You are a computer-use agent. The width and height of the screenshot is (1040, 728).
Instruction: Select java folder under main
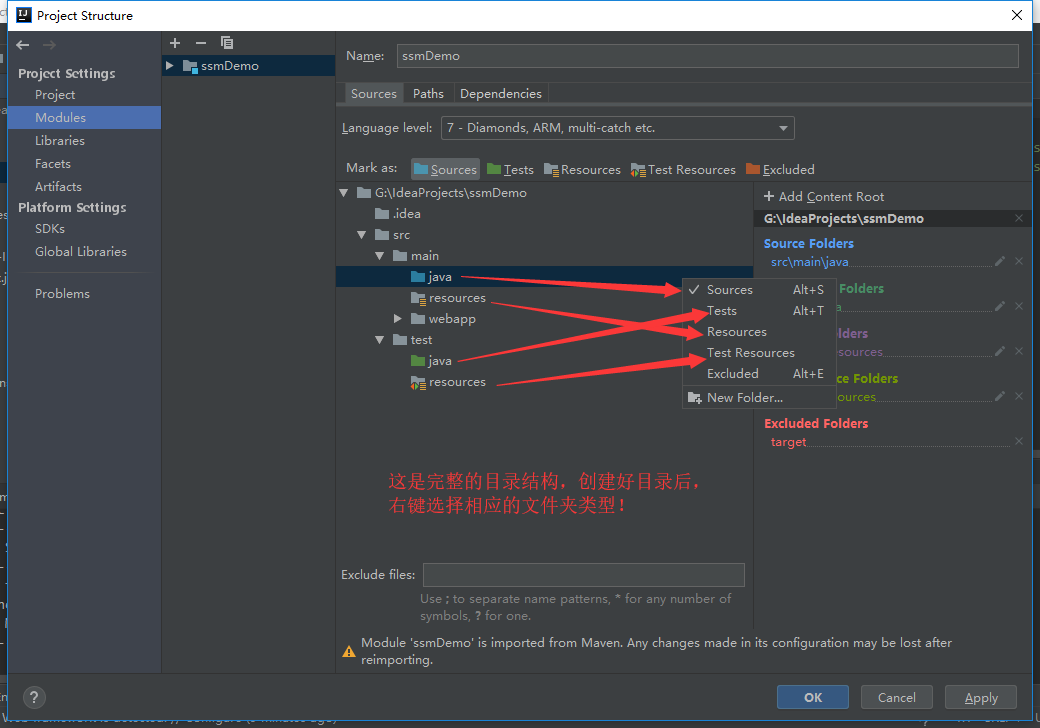pyautogui.click(x=431, y=277)
